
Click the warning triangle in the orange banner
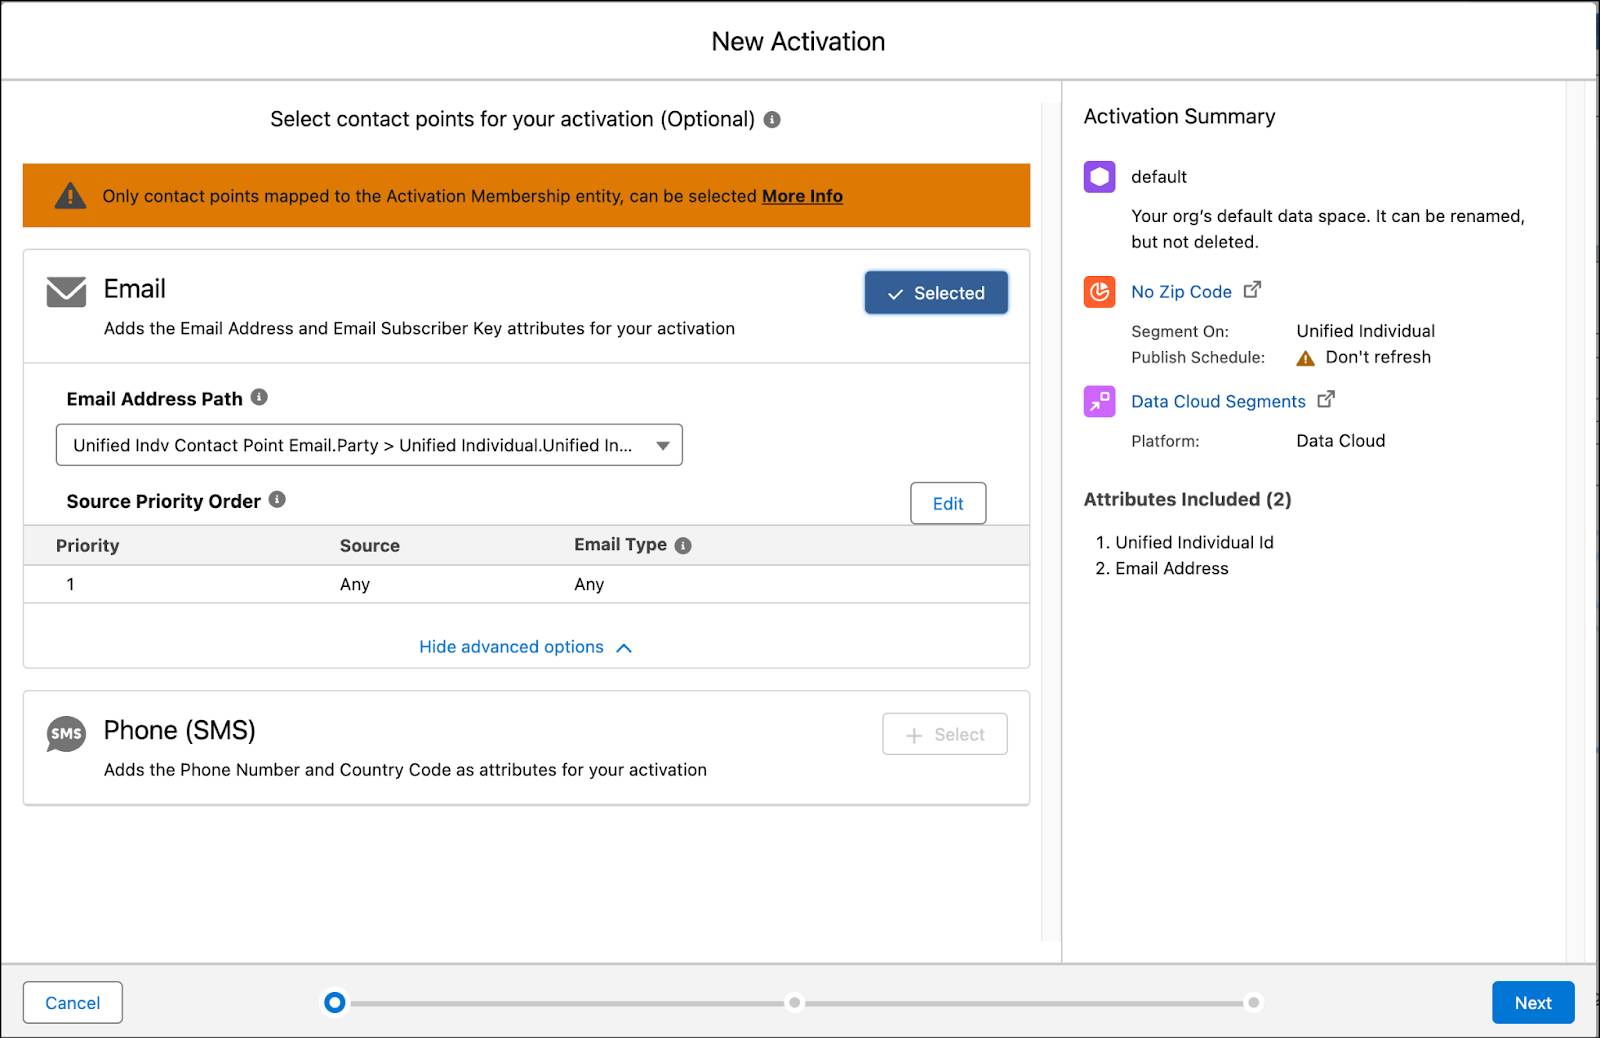(x=71, y=195)
